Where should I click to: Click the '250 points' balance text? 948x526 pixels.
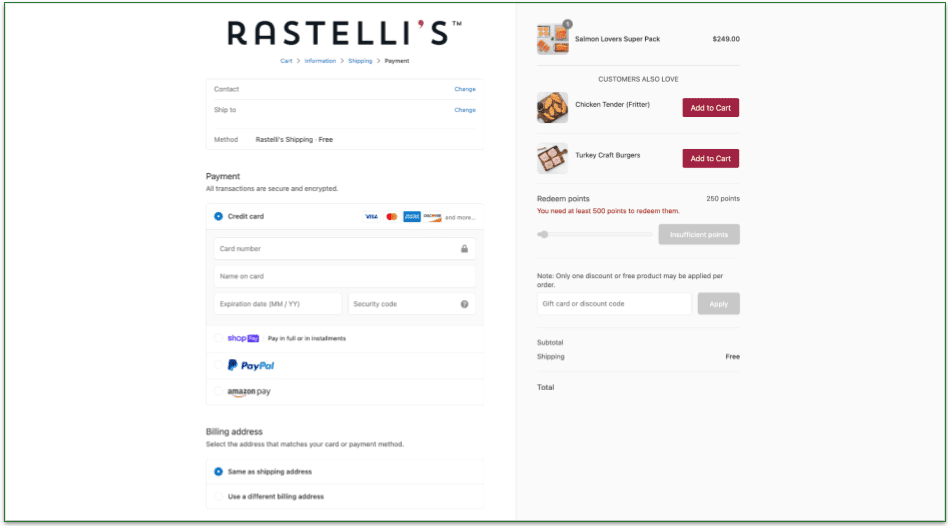tap(722, 198)
